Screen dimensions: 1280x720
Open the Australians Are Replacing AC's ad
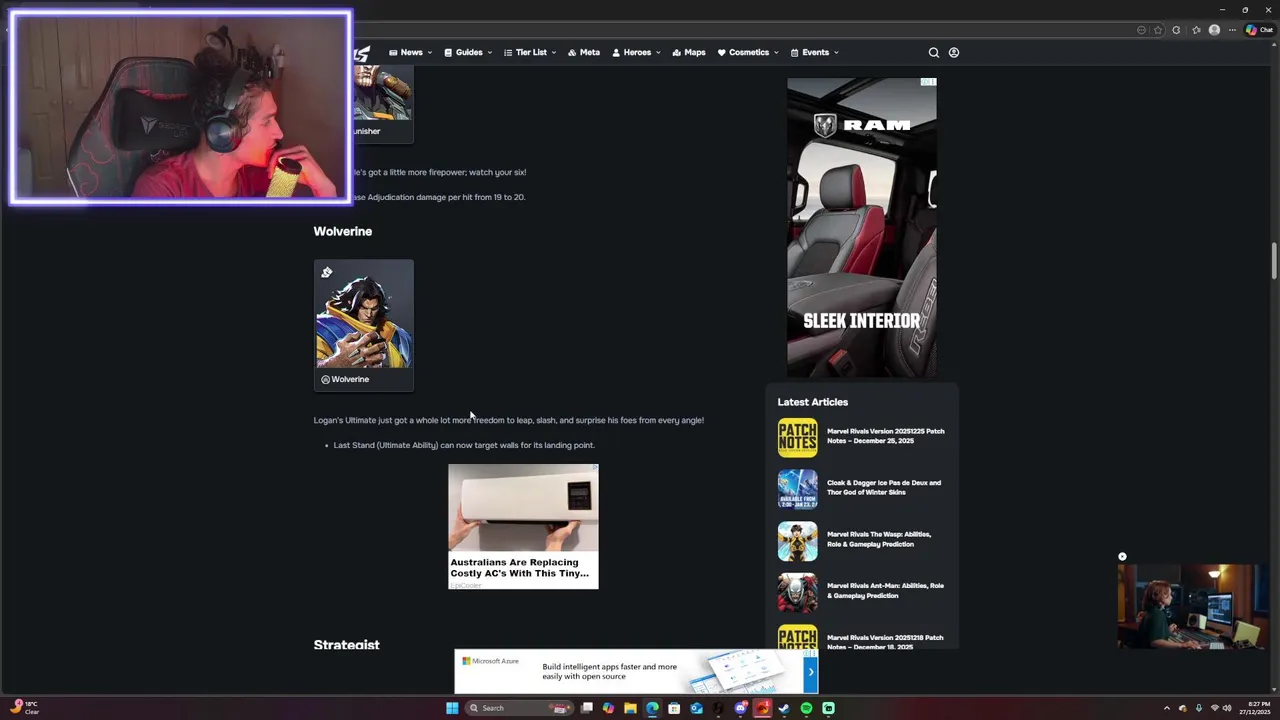523,526
